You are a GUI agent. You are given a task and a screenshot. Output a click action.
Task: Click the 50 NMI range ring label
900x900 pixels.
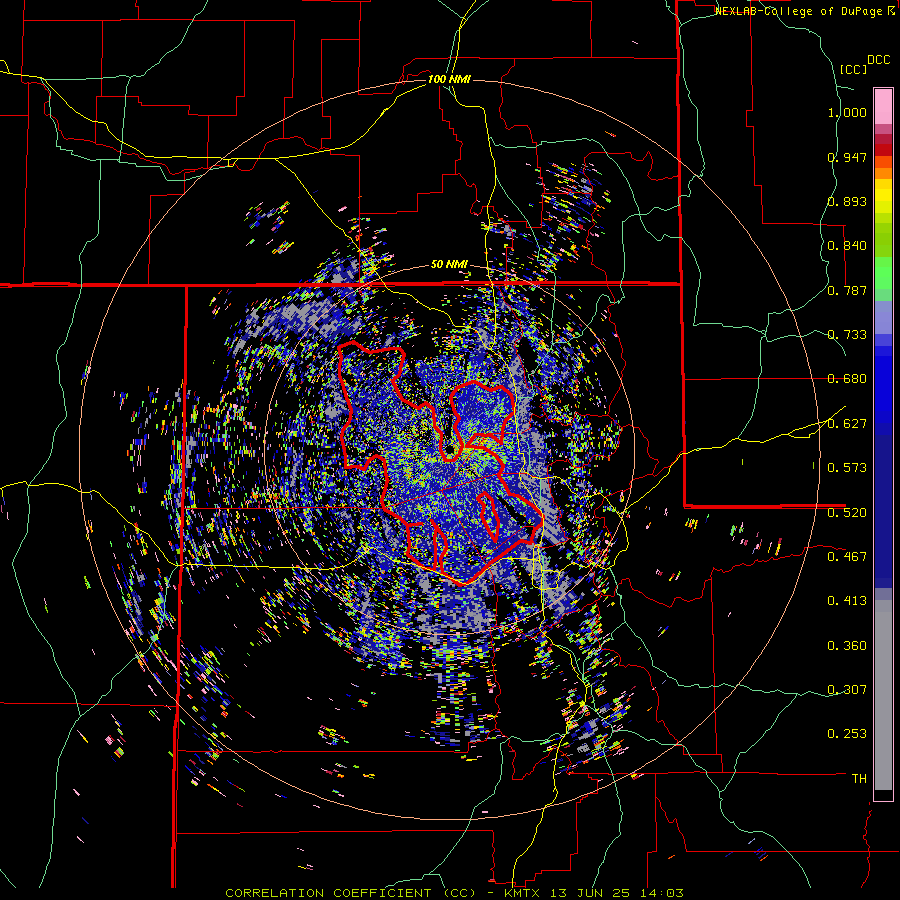[x=449, y=265]
